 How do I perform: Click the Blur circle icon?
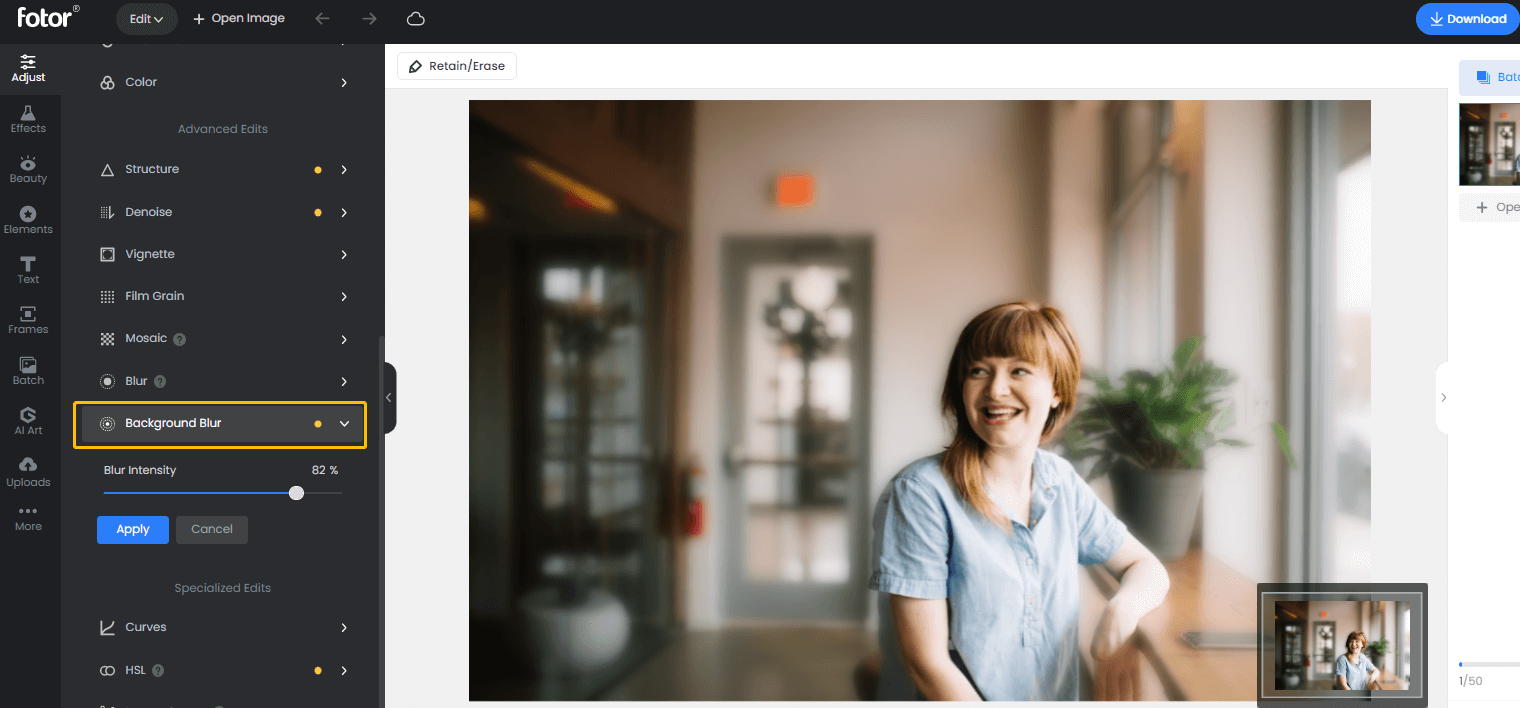point(107,382)
